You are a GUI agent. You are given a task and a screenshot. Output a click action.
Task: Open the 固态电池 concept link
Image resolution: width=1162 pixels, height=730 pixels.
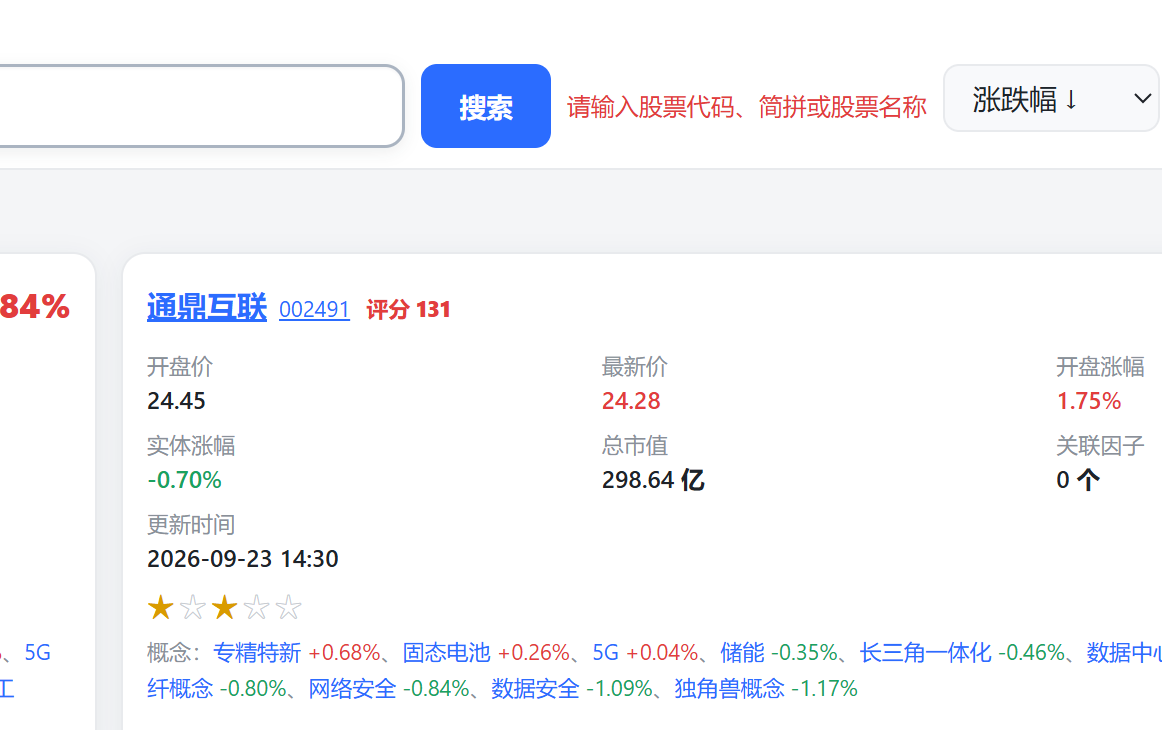point(447,653)
